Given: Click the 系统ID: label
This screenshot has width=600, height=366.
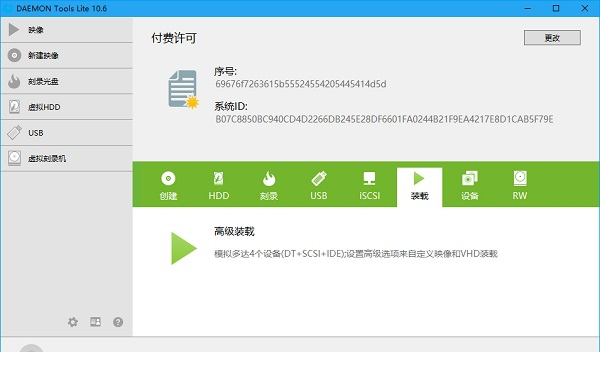Looking at the screenshot, I should click(x=231, y=106).
